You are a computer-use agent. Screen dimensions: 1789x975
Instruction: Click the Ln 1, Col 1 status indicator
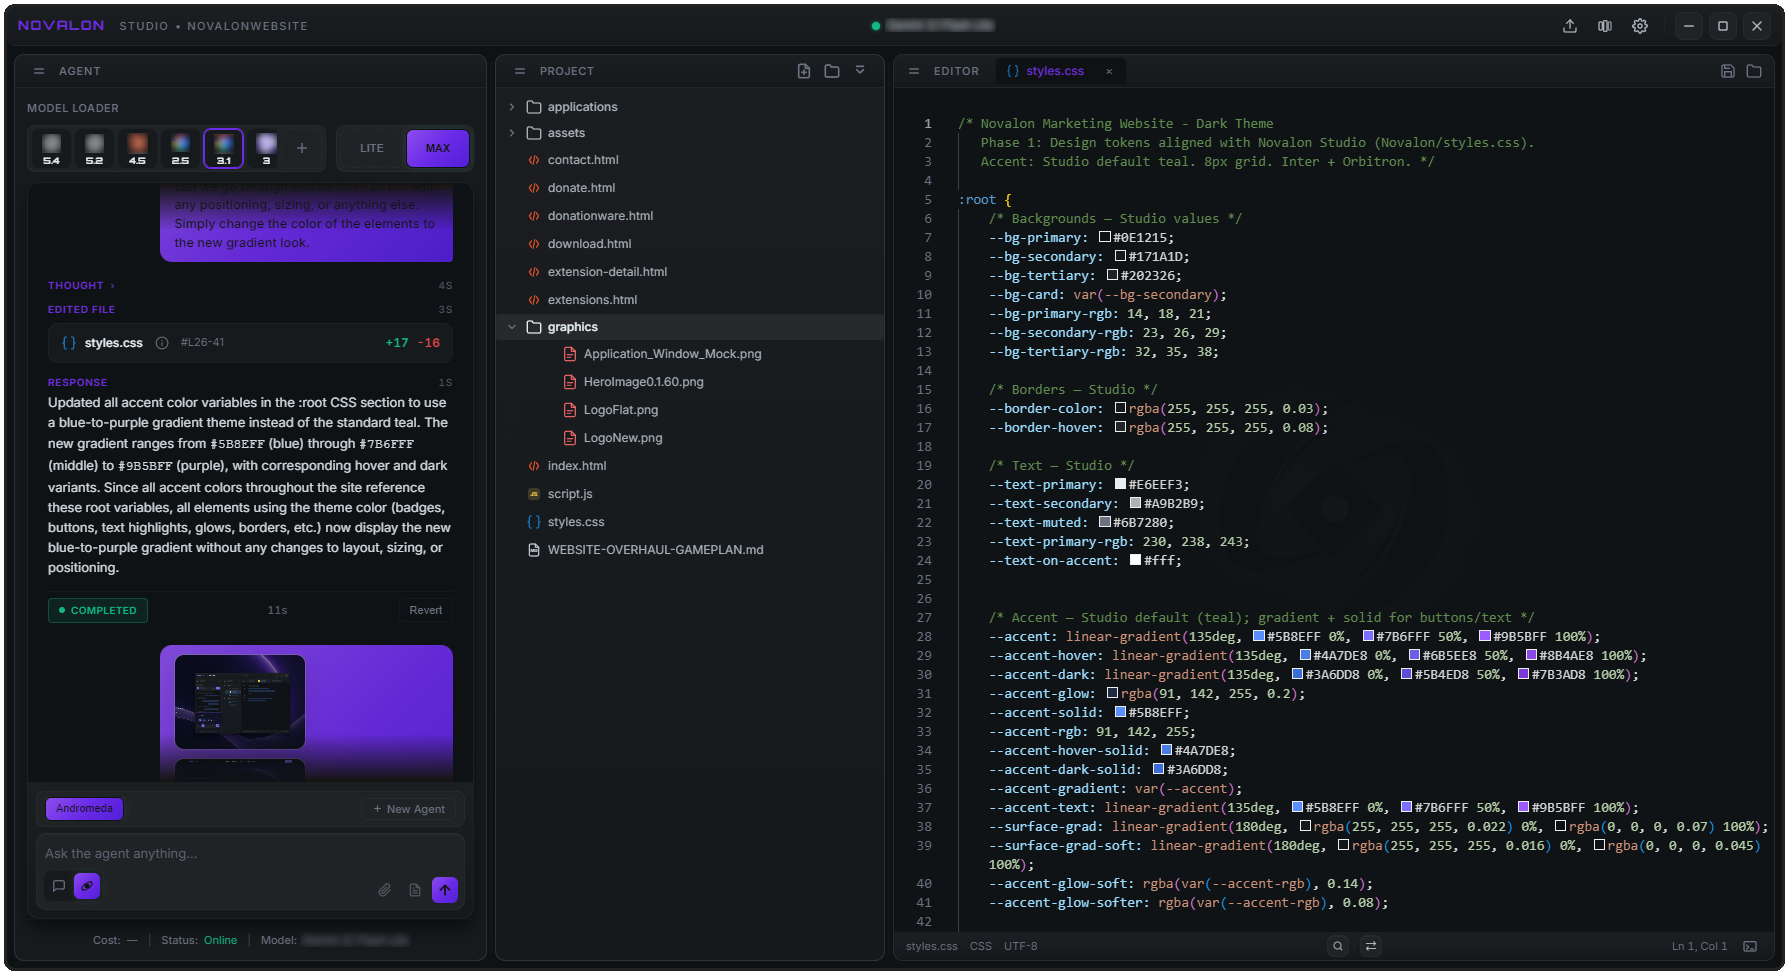coord(1699,946)
